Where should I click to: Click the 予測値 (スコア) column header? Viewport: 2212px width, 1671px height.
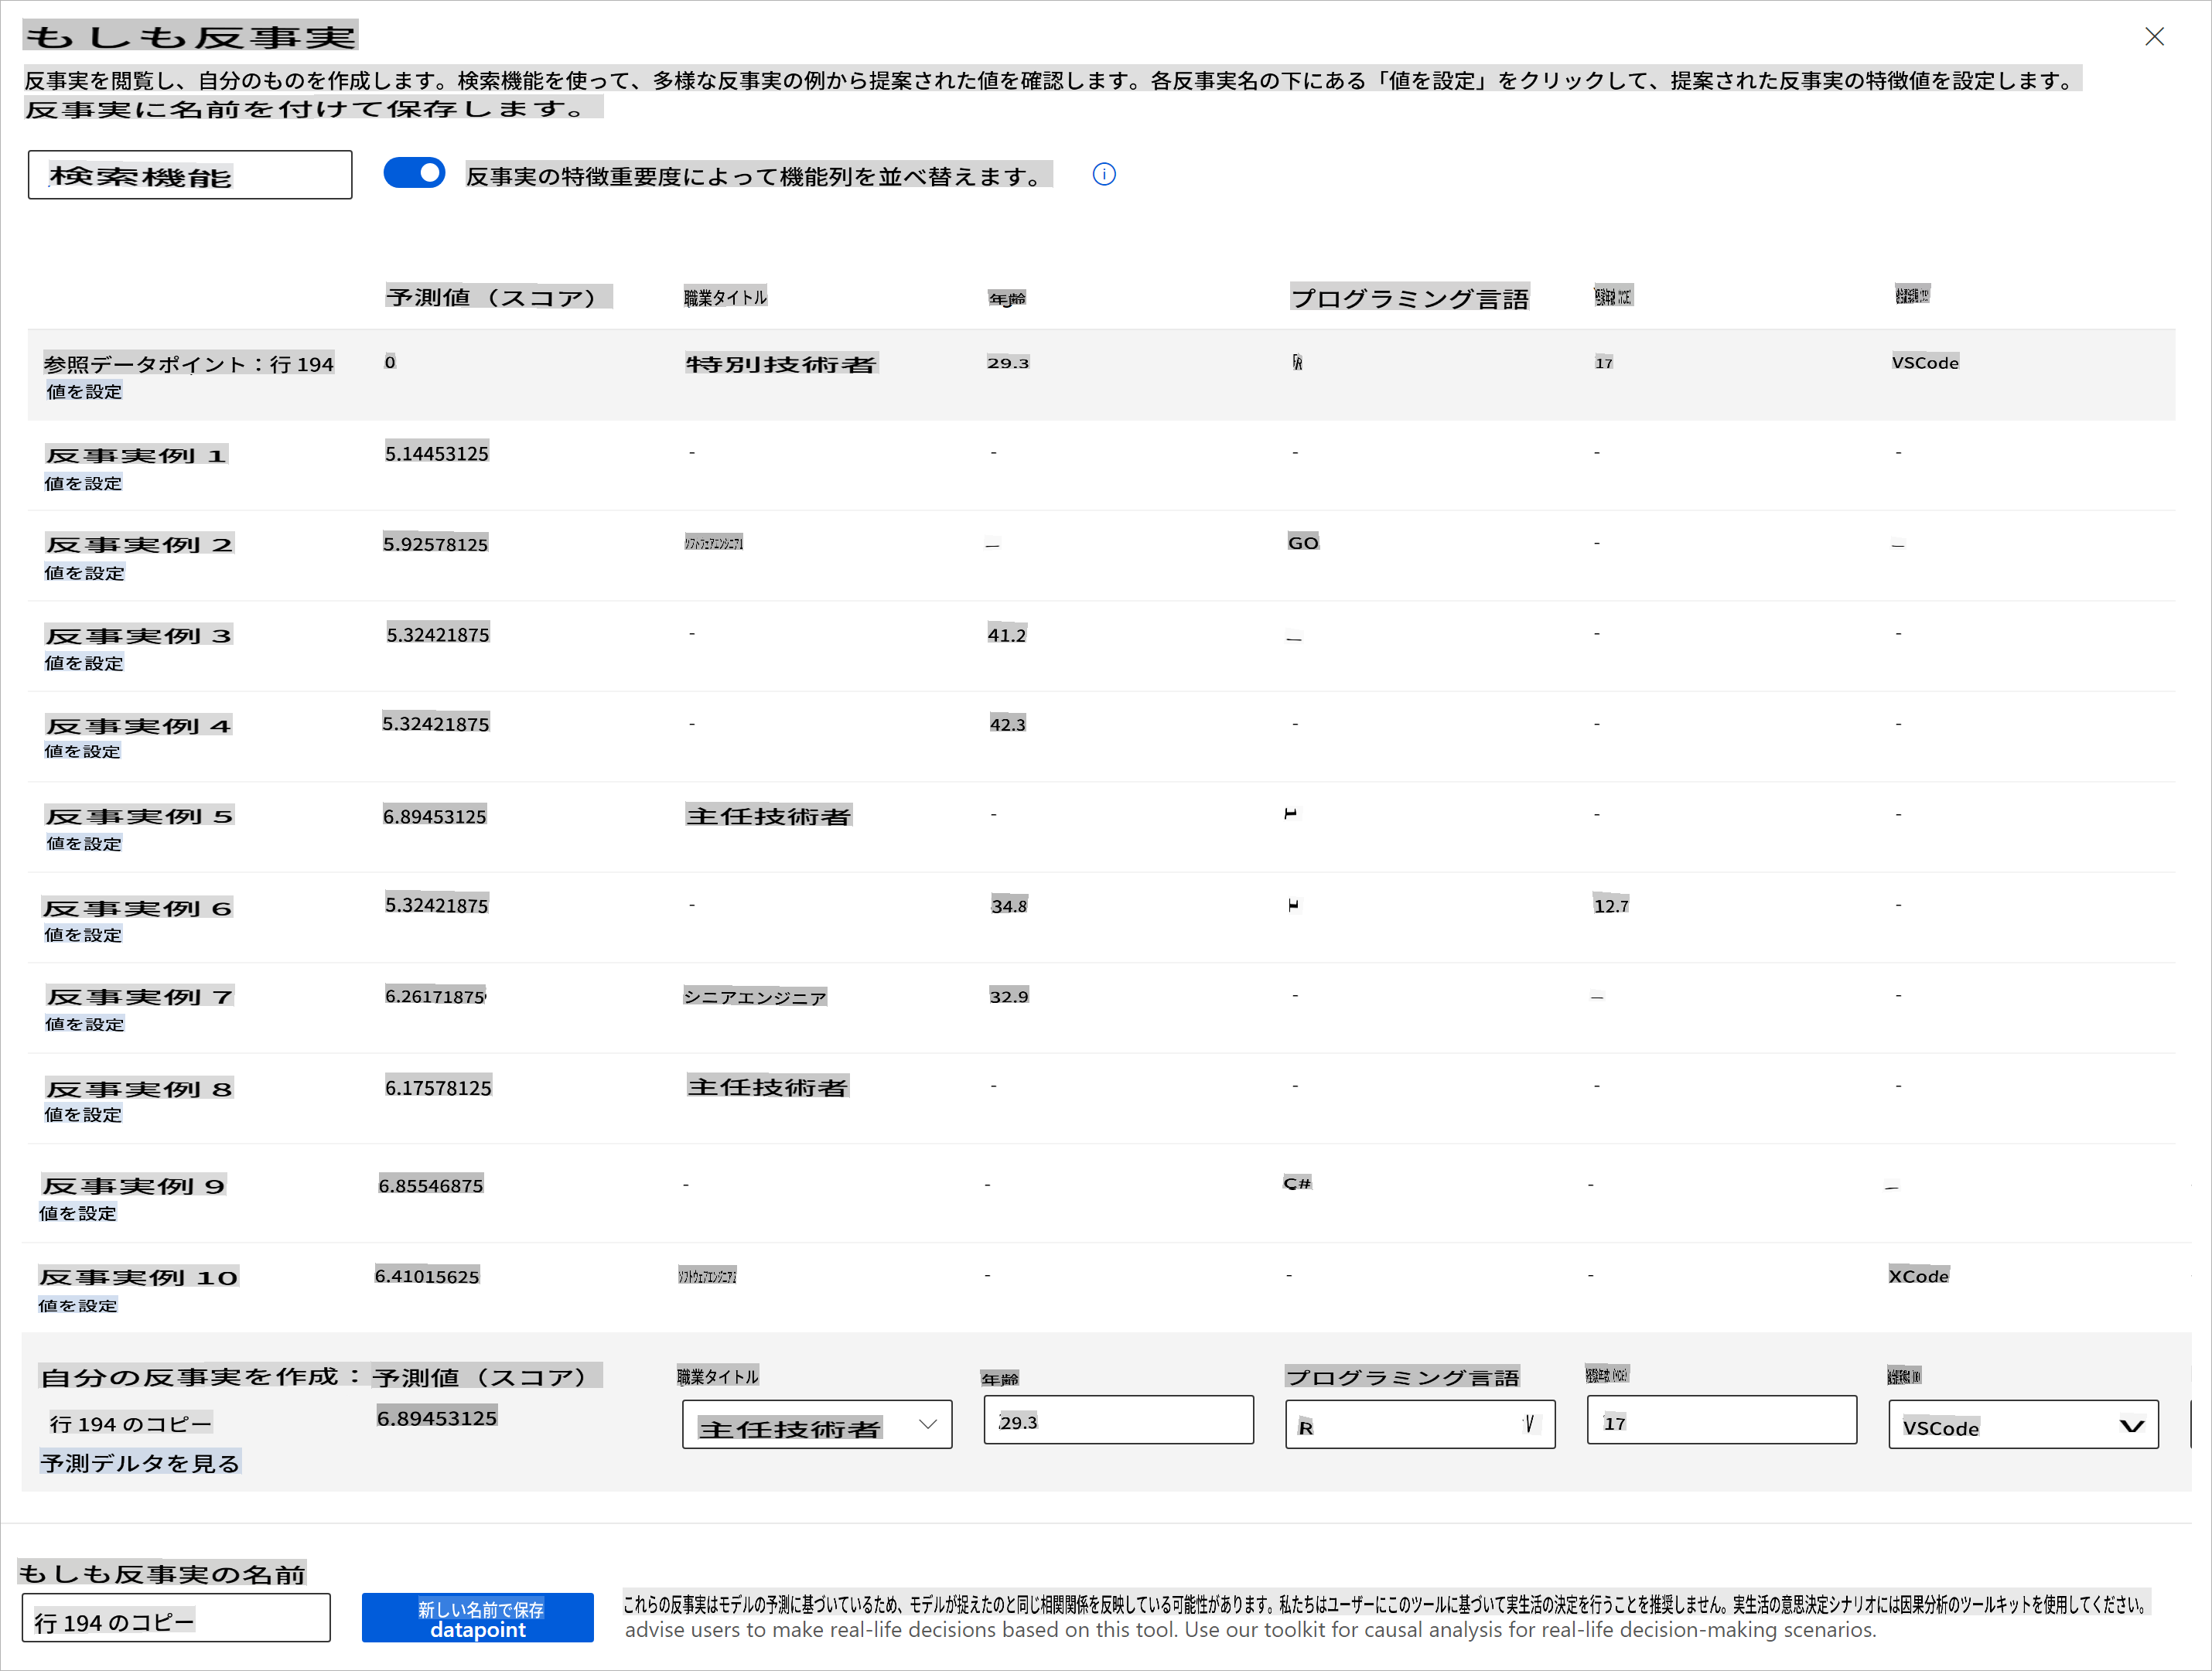coord(497,298)
